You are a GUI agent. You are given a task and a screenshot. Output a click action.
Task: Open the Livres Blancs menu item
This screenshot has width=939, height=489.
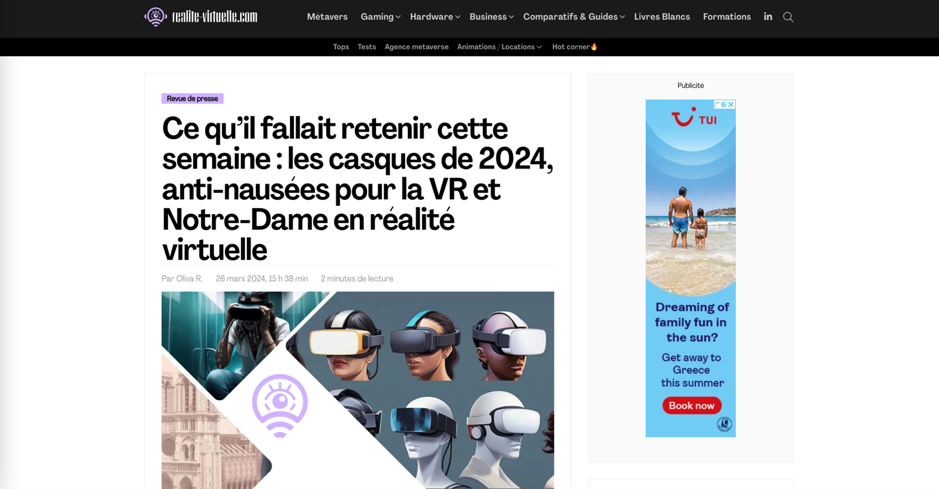[x=662, y=17]
